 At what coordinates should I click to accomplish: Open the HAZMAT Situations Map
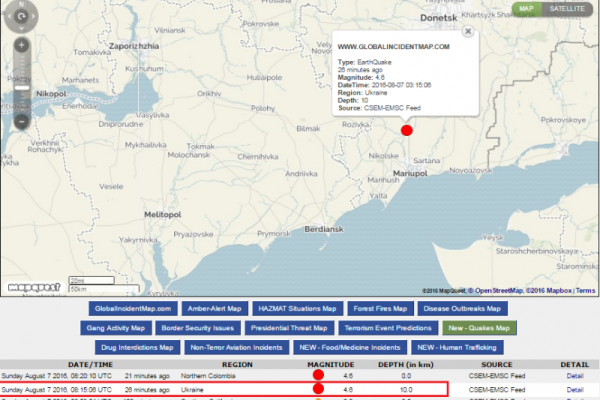click(x=295, y=309)
